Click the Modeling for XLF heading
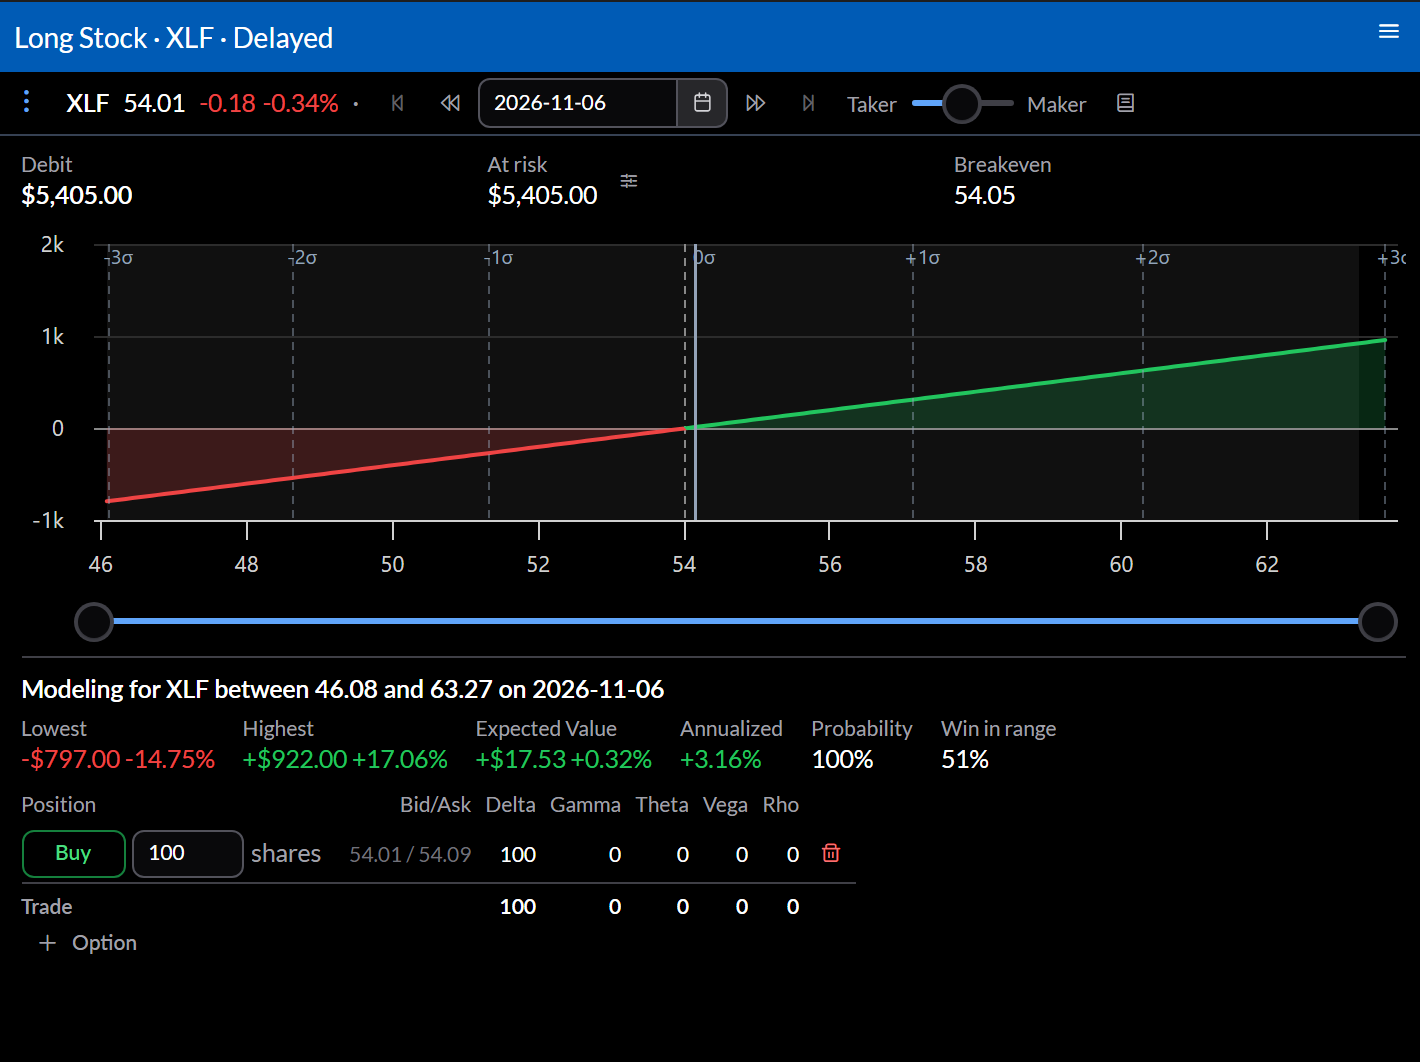Viewport: 1420px width, 1062px height. pyautogui.click(x=343, y=689)
